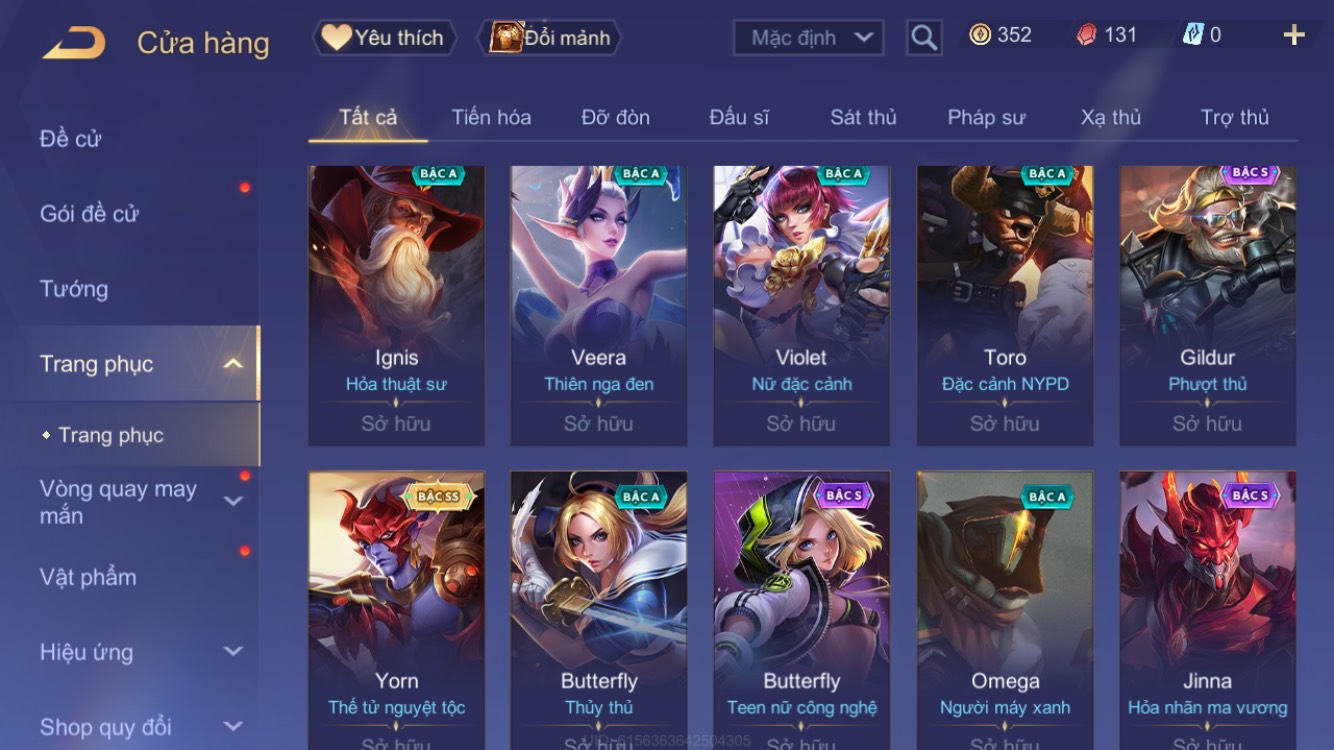Open the Yêu thích heart favorites
Screen dimensions: 1334x750
385,38
